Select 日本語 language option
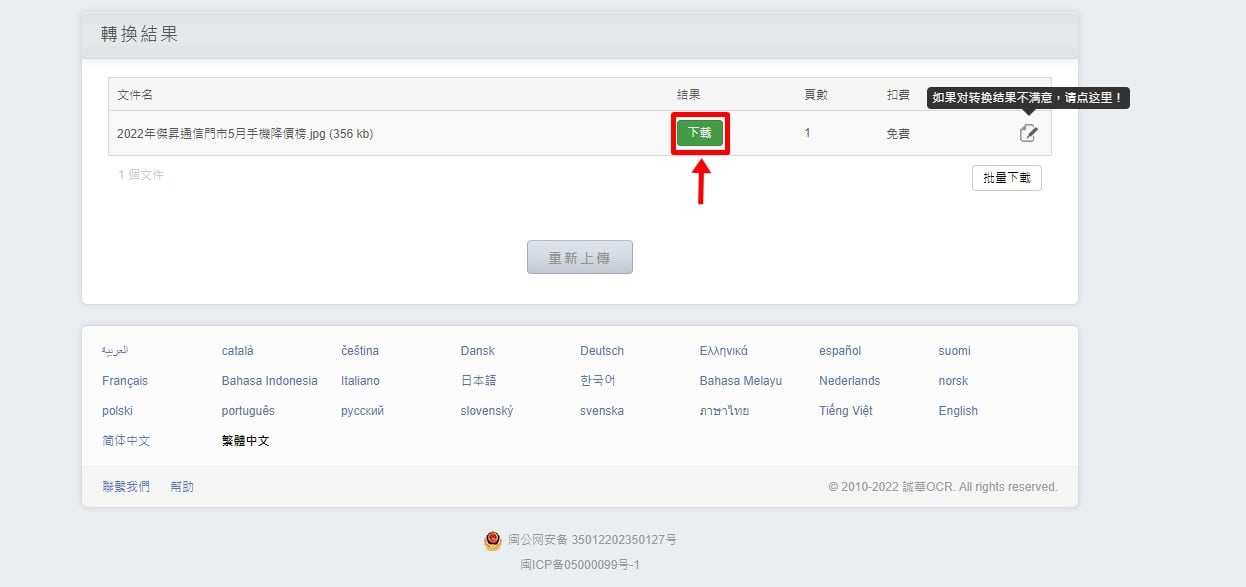Viewport: 1246px width, 587px height. pos(478,381)
